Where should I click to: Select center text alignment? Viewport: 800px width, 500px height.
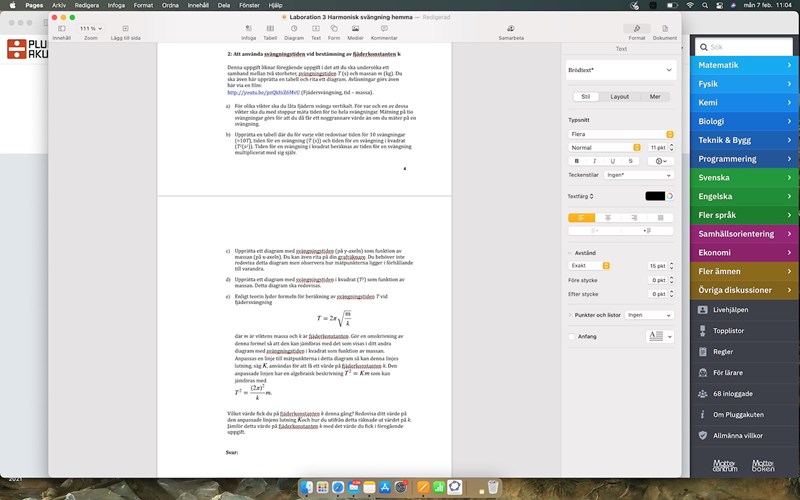pos(607,217)
